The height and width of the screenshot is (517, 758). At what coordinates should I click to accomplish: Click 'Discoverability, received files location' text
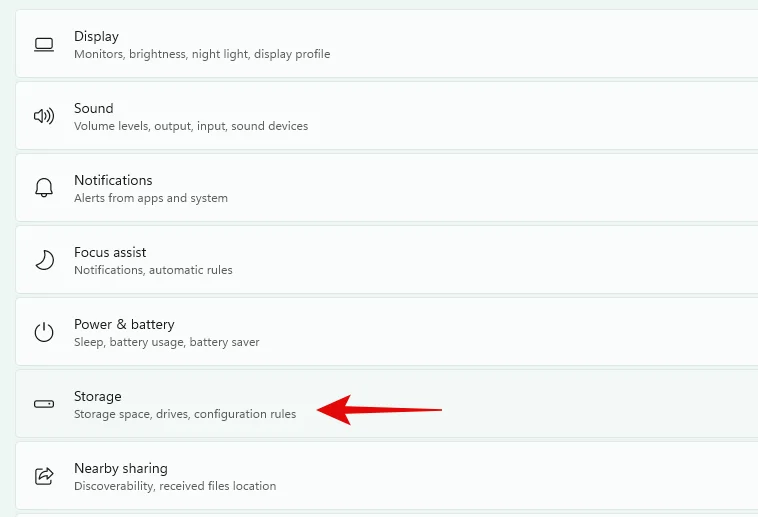(175, 486)
